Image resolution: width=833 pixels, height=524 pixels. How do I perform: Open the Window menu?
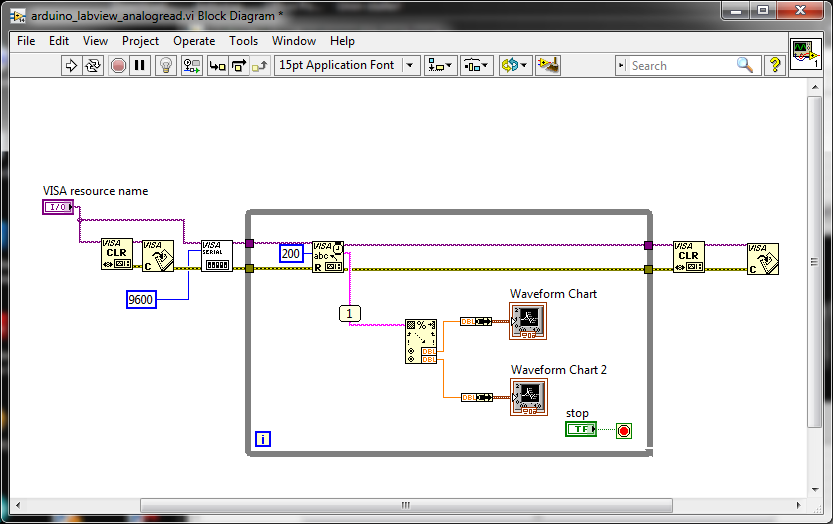click(x=294, y=41)
